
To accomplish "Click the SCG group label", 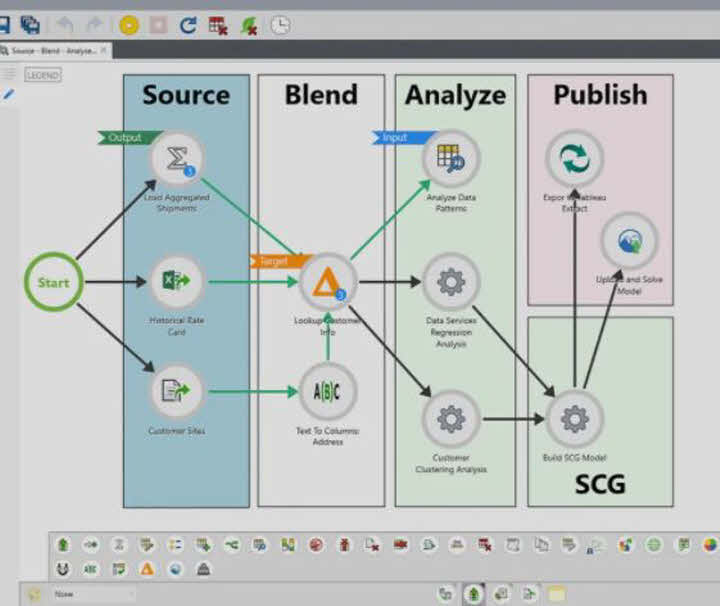I will click(x=600, y=484).
